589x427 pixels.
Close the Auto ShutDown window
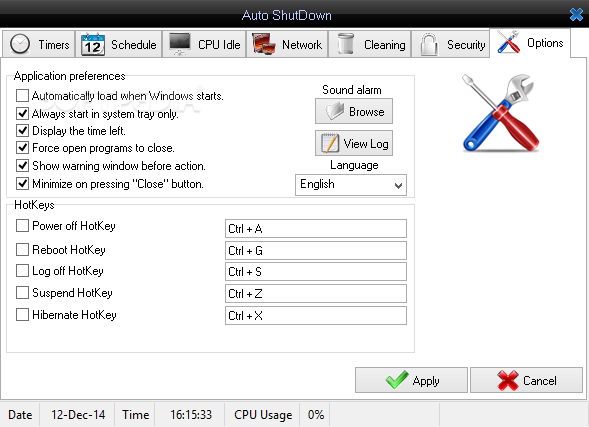[x=577, y=15]
